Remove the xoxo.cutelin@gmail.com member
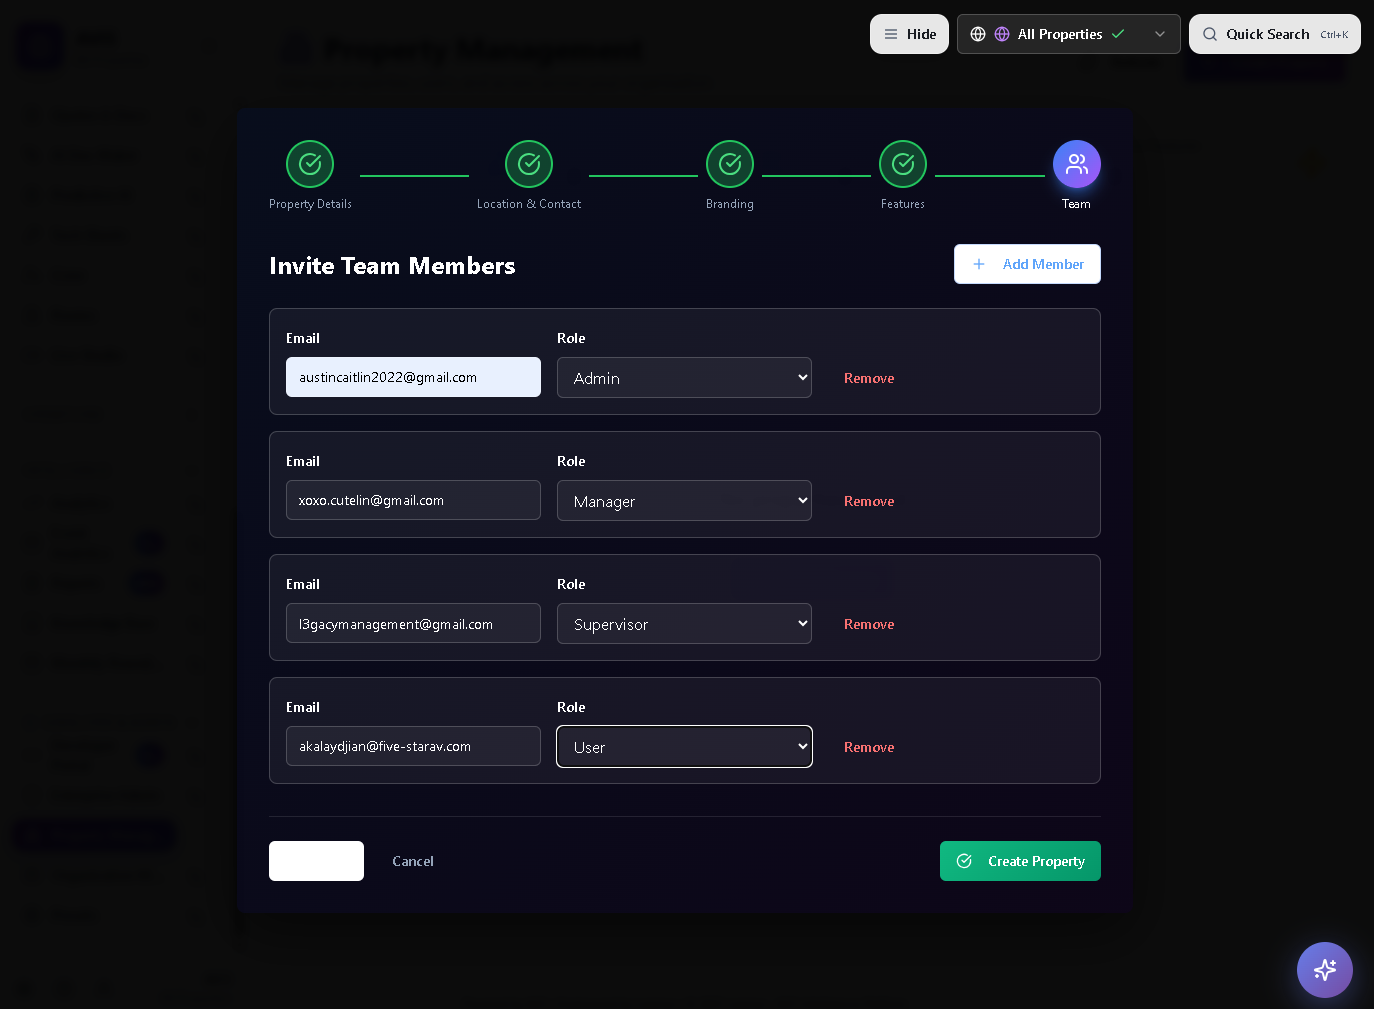 point(869,501)
